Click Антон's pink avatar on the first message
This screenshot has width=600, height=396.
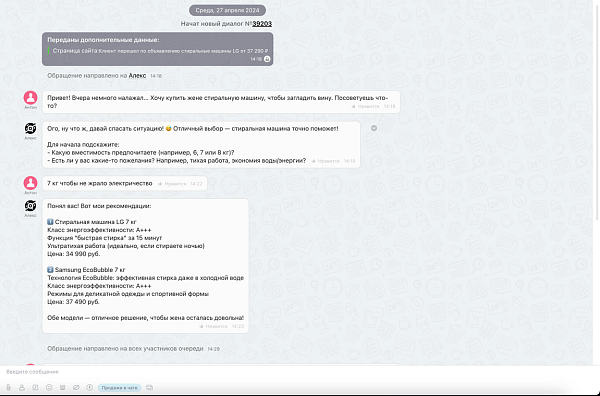coord(31,98)
